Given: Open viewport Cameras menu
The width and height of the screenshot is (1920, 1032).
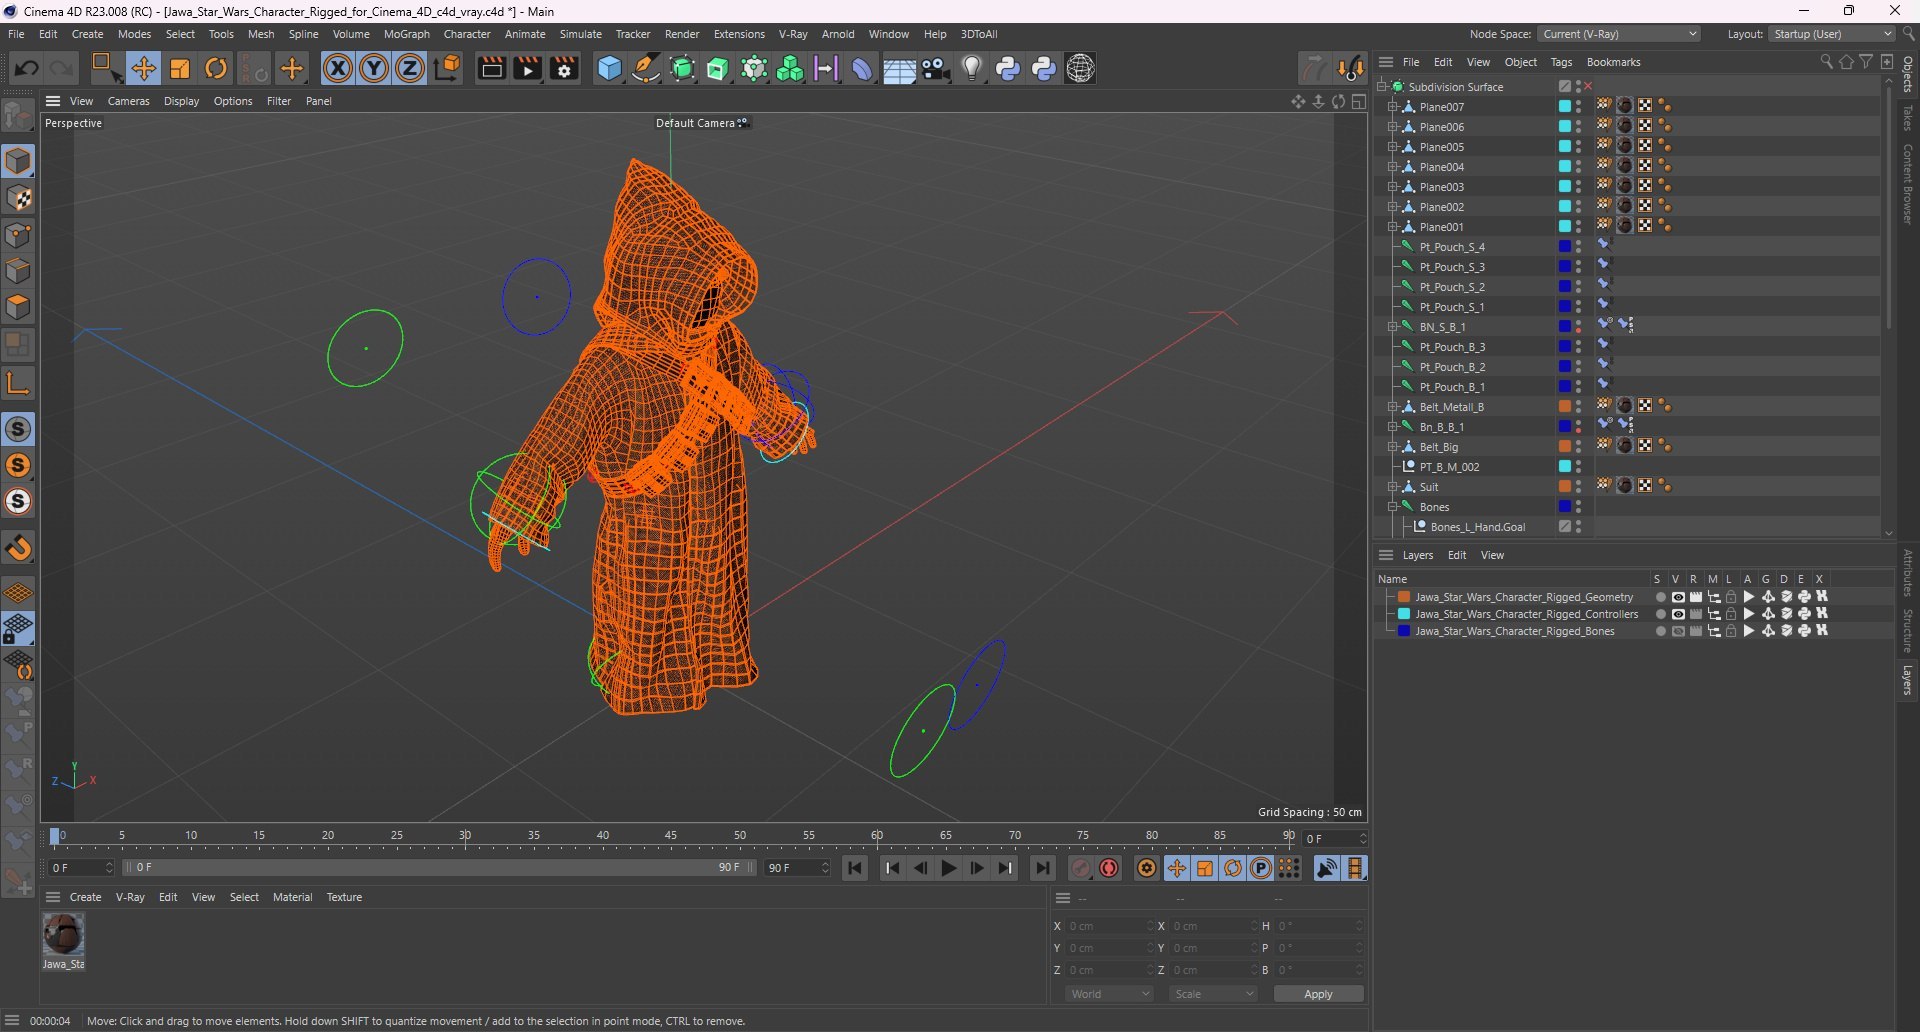Looking at the screenshot, I should [x=128, y=101].
